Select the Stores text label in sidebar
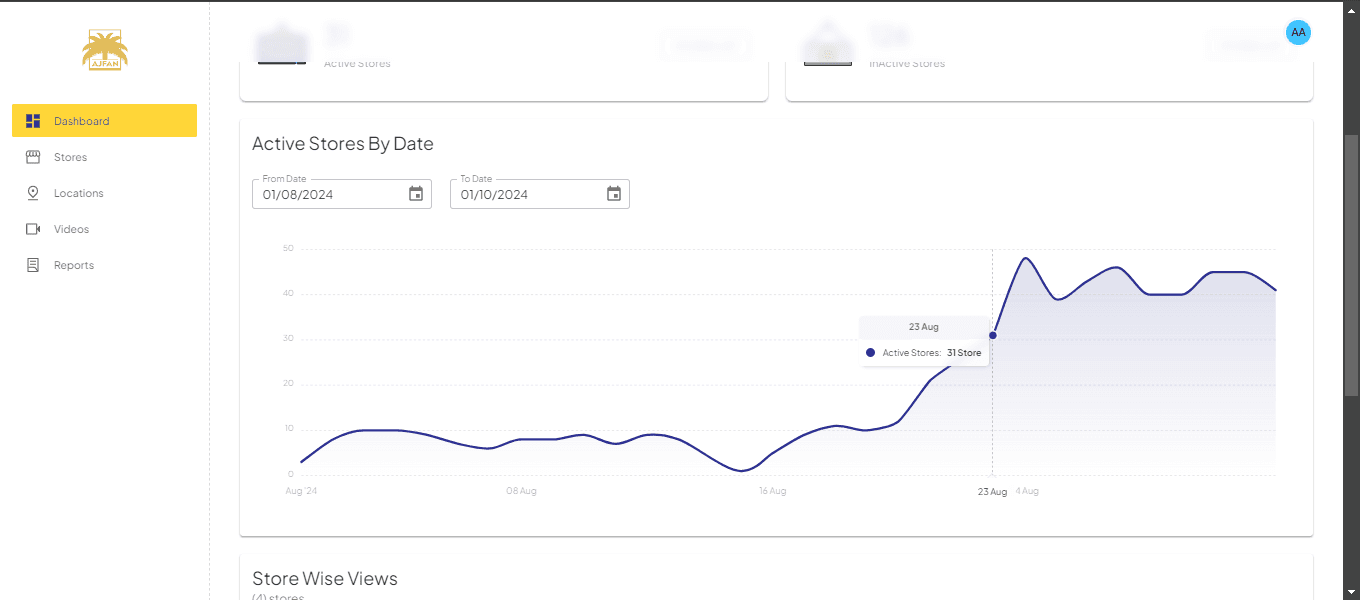1360x600 pixels. [70, 157]
